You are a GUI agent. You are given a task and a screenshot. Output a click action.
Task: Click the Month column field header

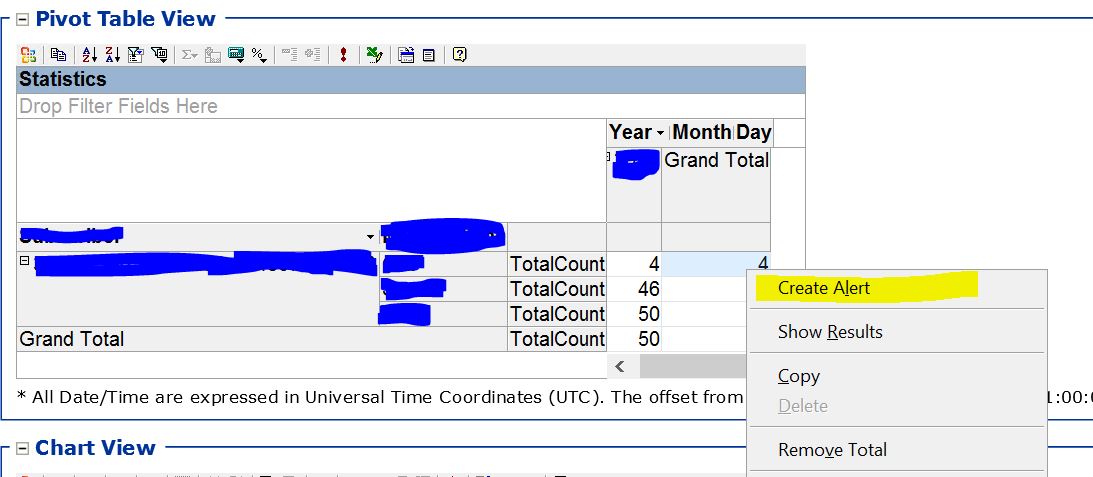[701, 132]
